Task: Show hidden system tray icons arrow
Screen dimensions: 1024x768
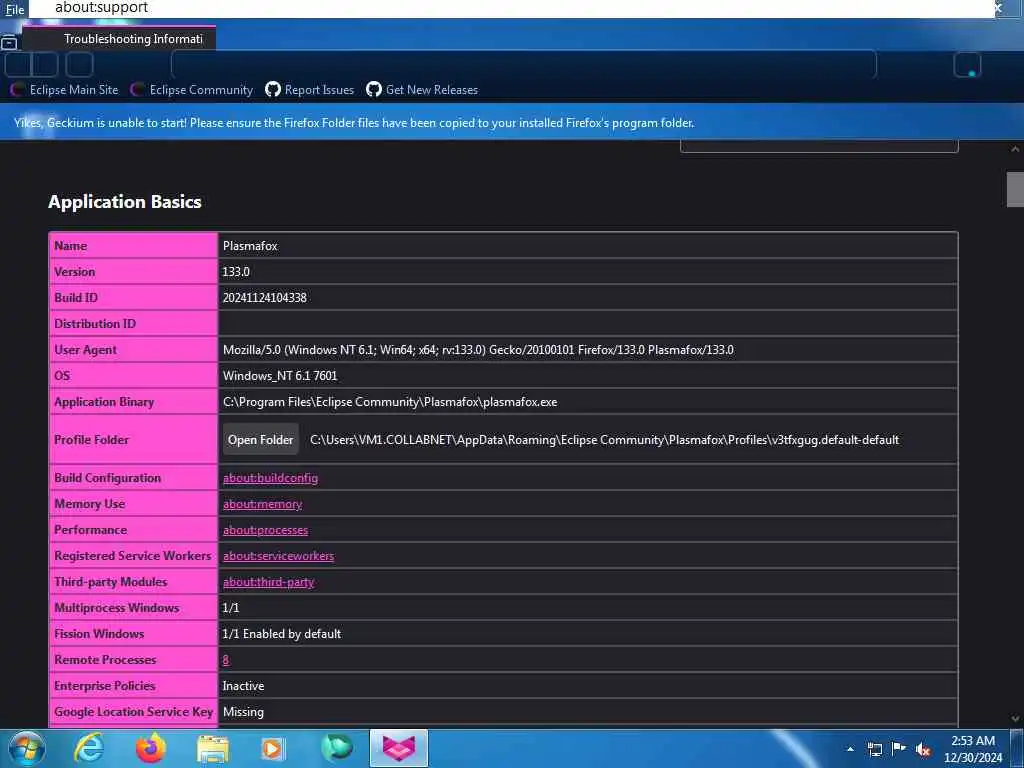Action: (x=850, y=749)
